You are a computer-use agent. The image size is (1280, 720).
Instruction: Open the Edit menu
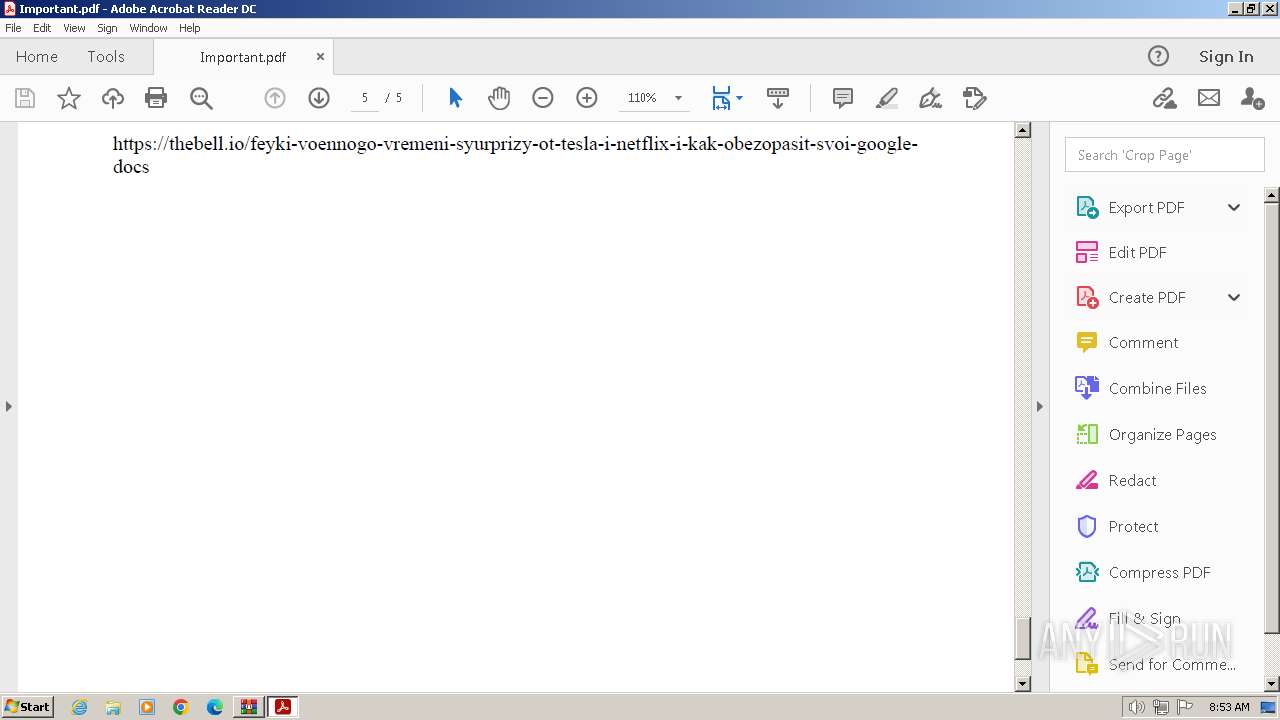[42, 28]
